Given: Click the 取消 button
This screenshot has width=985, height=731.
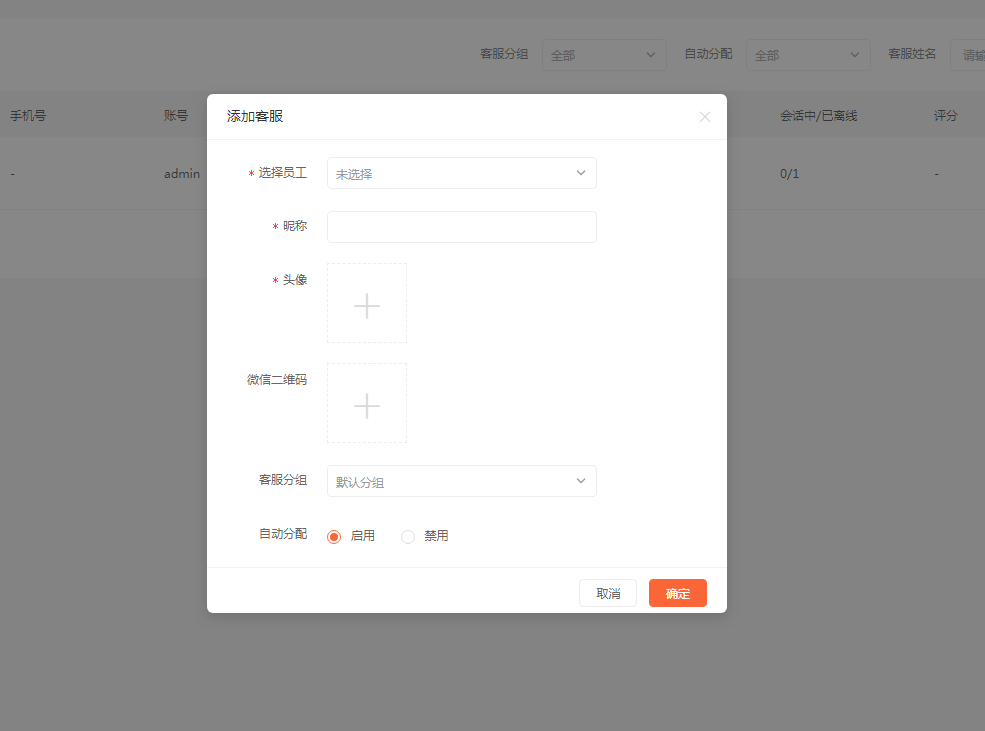Looking at the screenshot, I should tap(608, 593).
